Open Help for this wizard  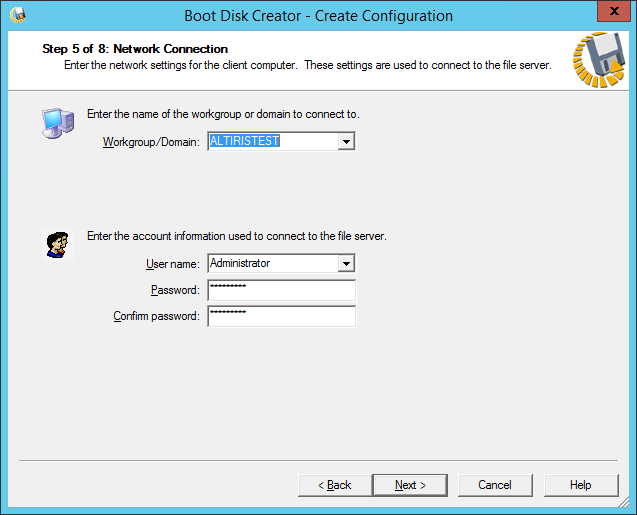pyautogui.click(x=580, y=485)
